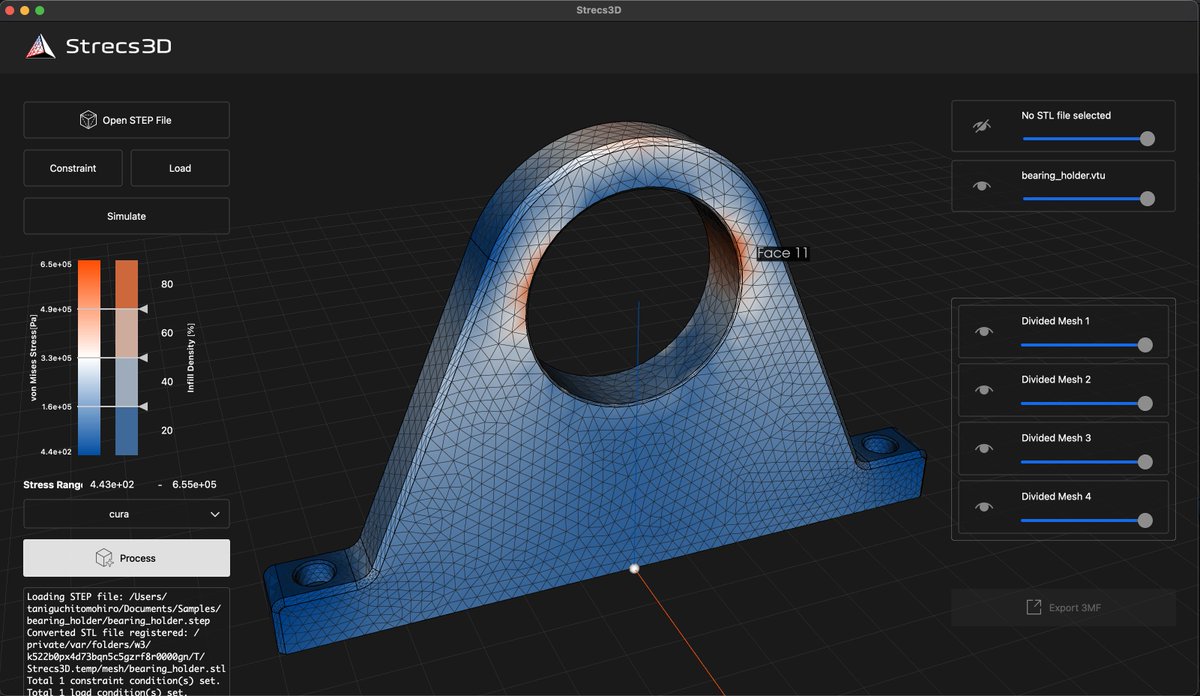Run the Simulate button
The width and height of the screenshot is (1200, 696).
(126, 216)
